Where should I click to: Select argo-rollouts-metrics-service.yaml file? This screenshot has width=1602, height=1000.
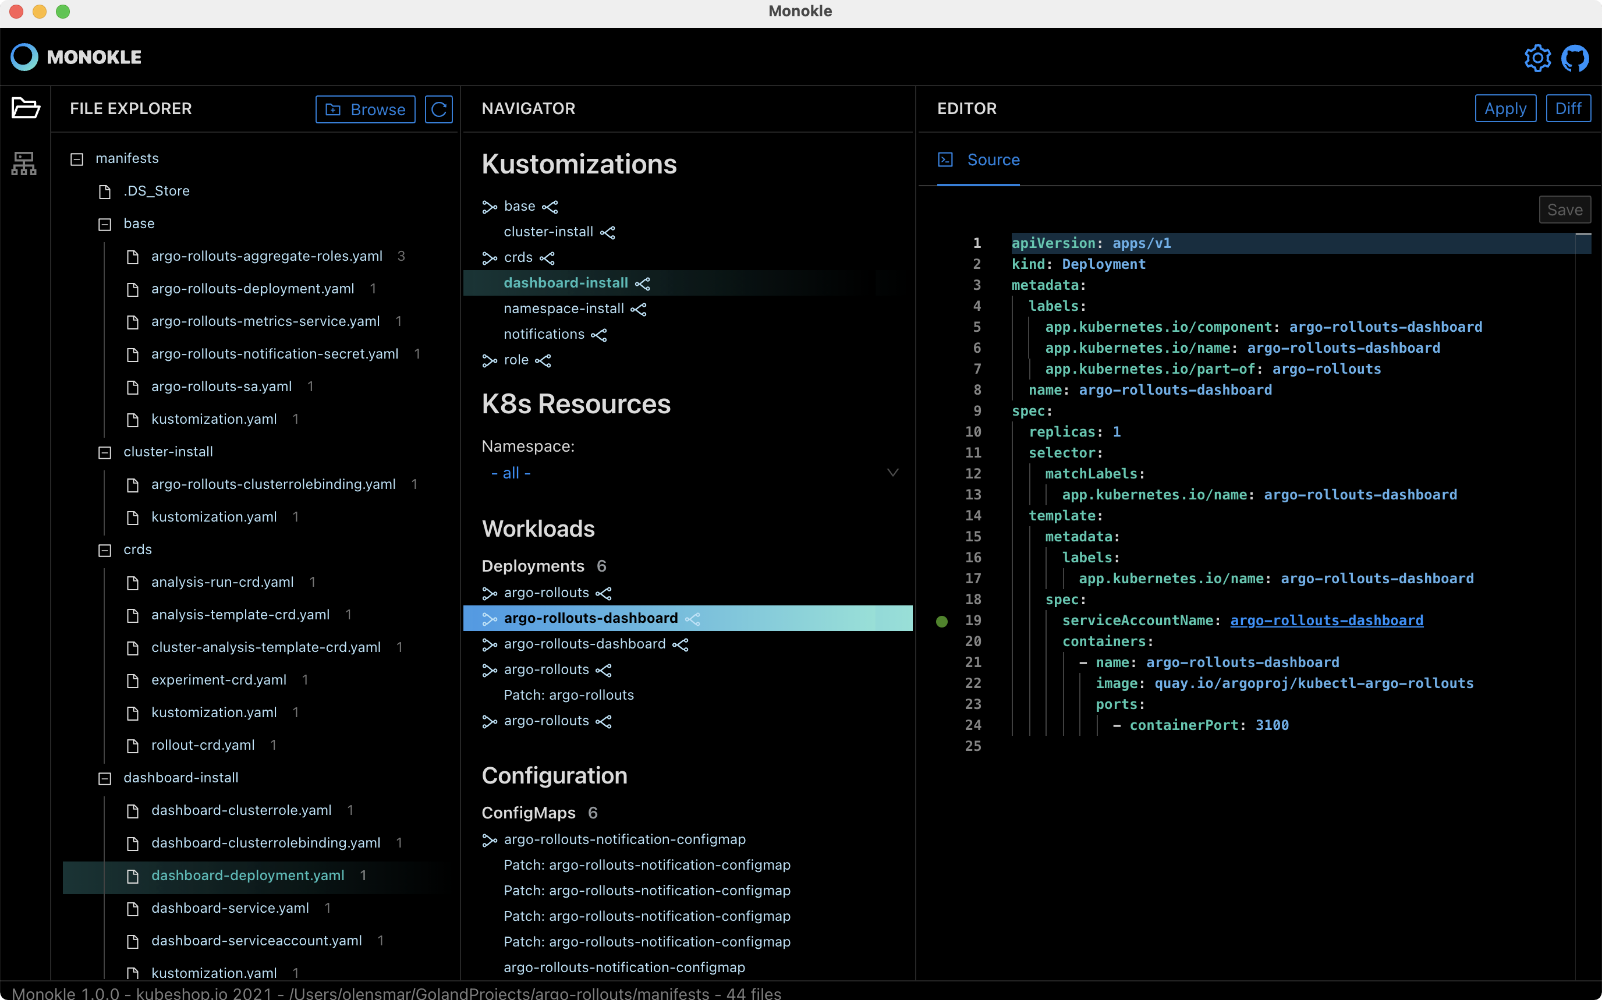coord(265,322)
